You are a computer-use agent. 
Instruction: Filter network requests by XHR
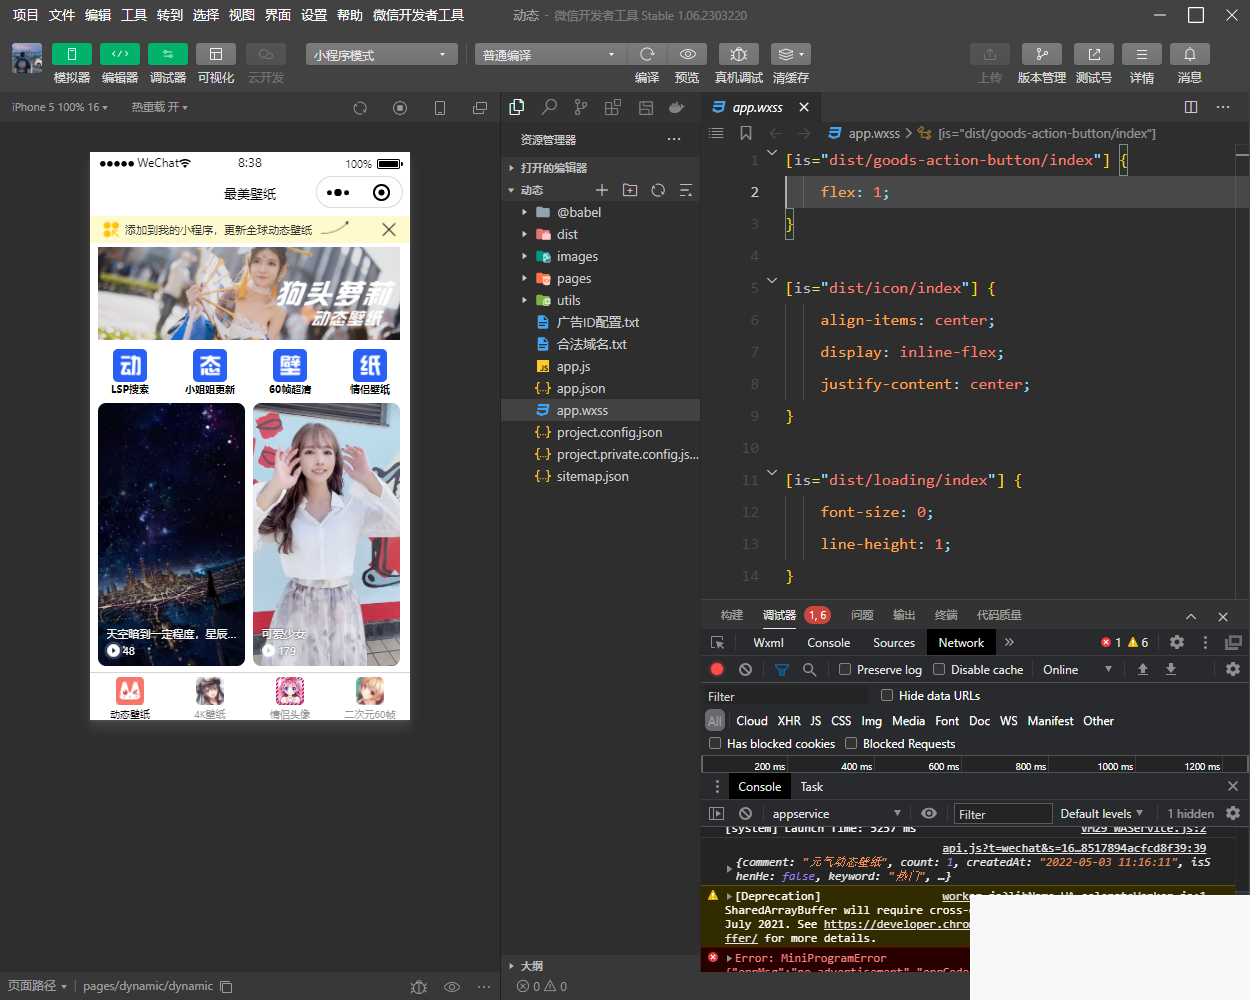pyautogui.click(x=788, y=720)
